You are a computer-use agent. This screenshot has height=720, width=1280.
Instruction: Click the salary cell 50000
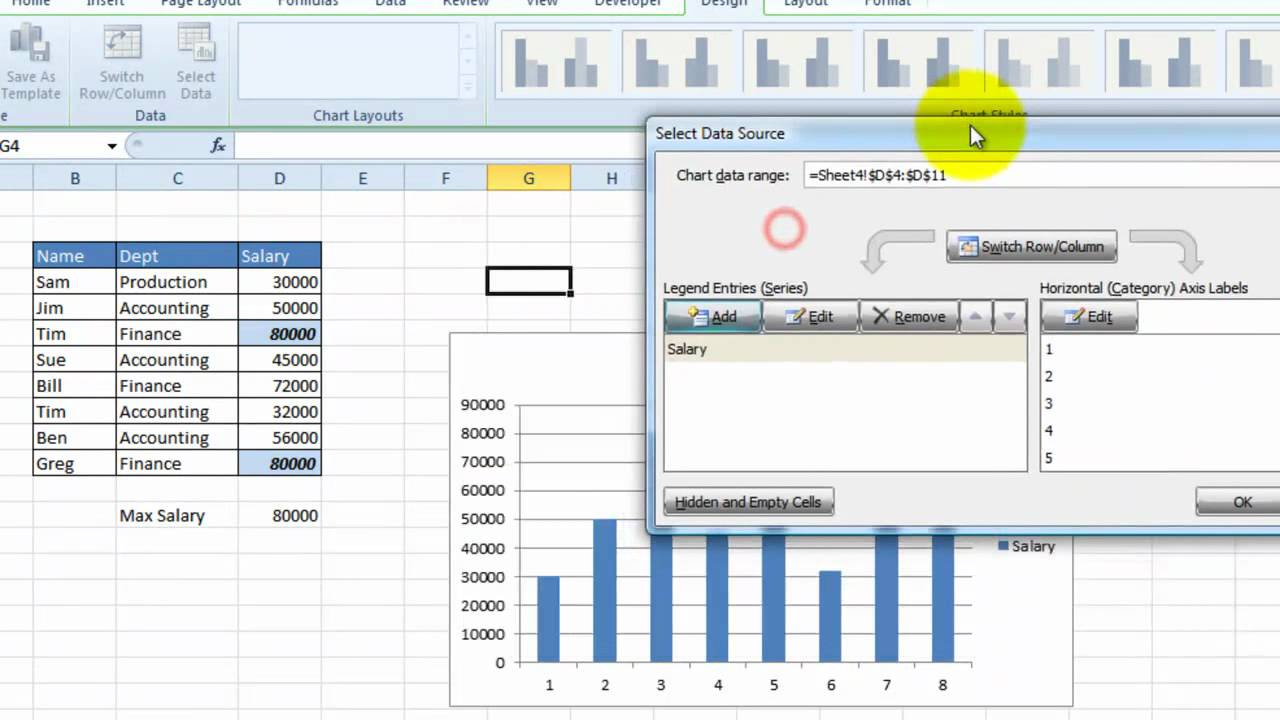click(x=279, y=308)
